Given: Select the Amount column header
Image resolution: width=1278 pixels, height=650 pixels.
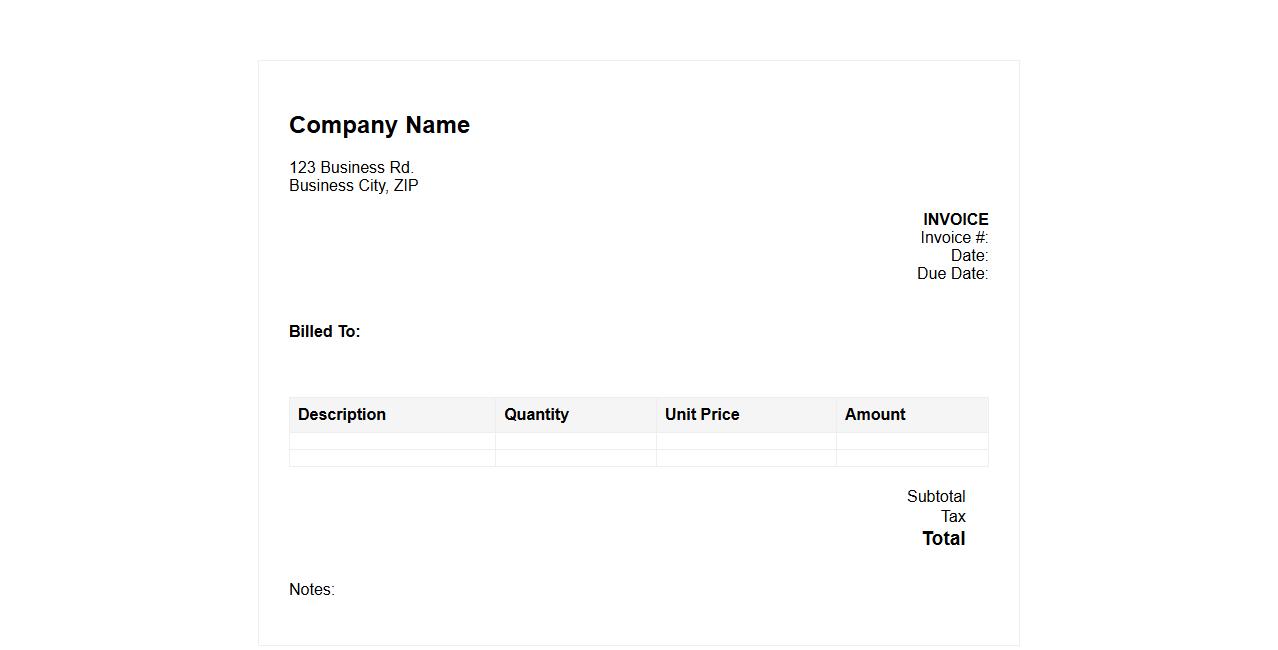Looking at the screenshot, I should click(x=875, y=414).
